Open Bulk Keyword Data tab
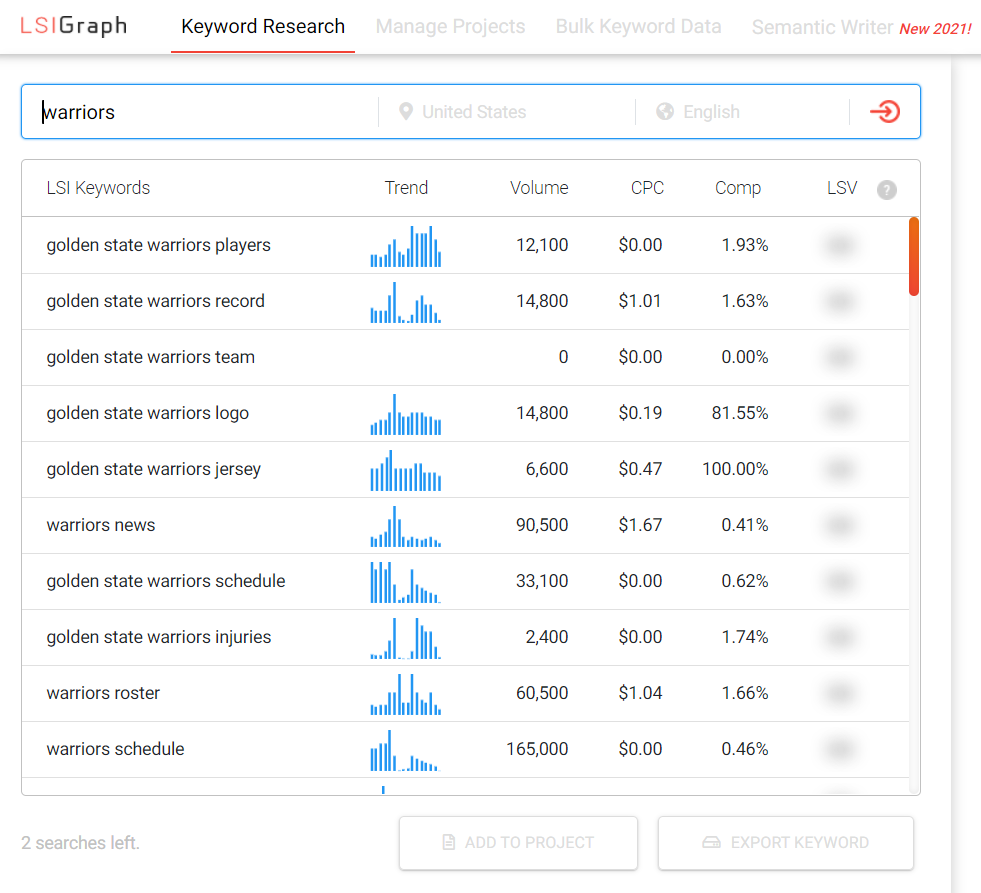Screen dimensions: 981x893 (638, 26)
